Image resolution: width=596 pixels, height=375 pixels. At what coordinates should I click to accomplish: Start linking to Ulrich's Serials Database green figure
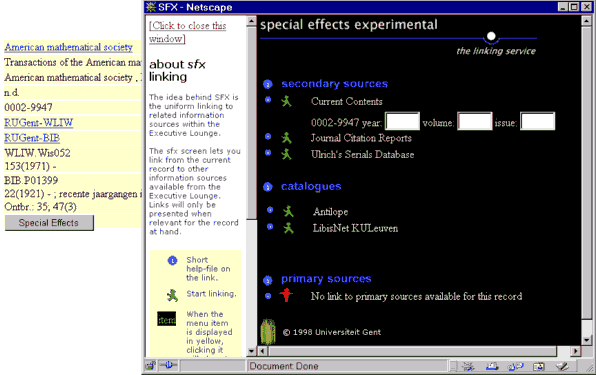(x=286, y=154)
